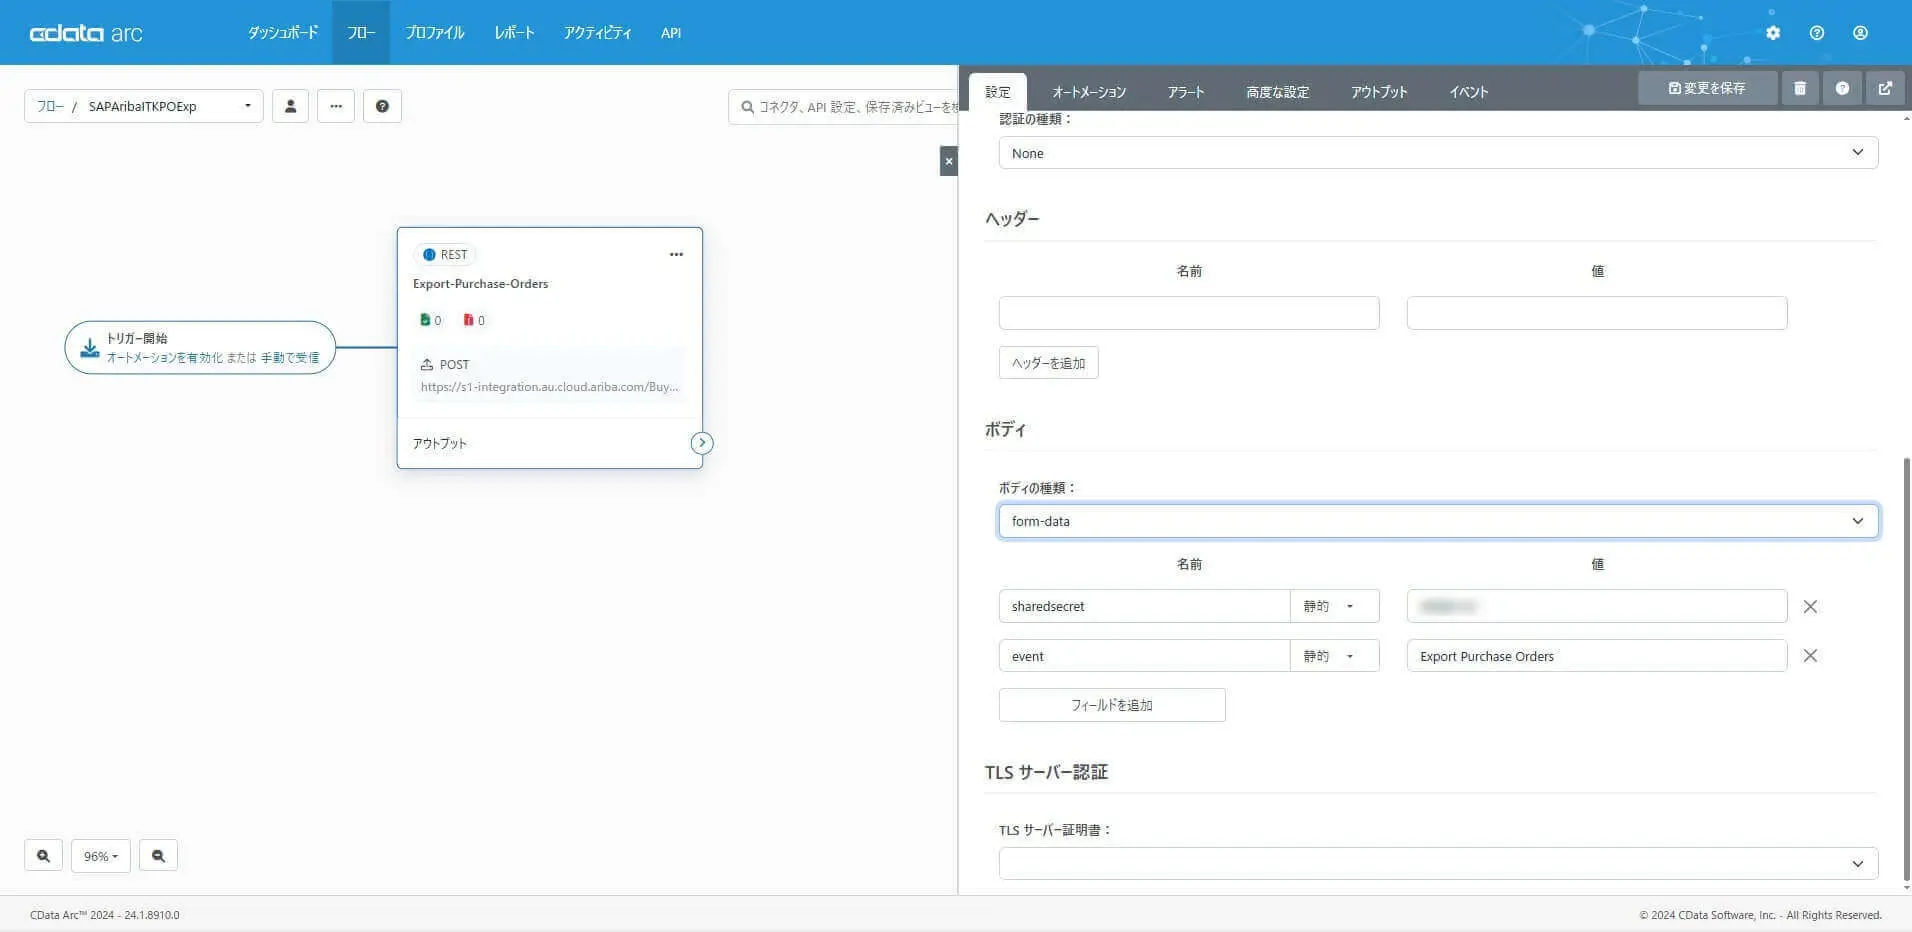This screenshot has width=1912, height=932.
Task: Click the フィールドを追加 button
Action: [x=1112, y=705]
